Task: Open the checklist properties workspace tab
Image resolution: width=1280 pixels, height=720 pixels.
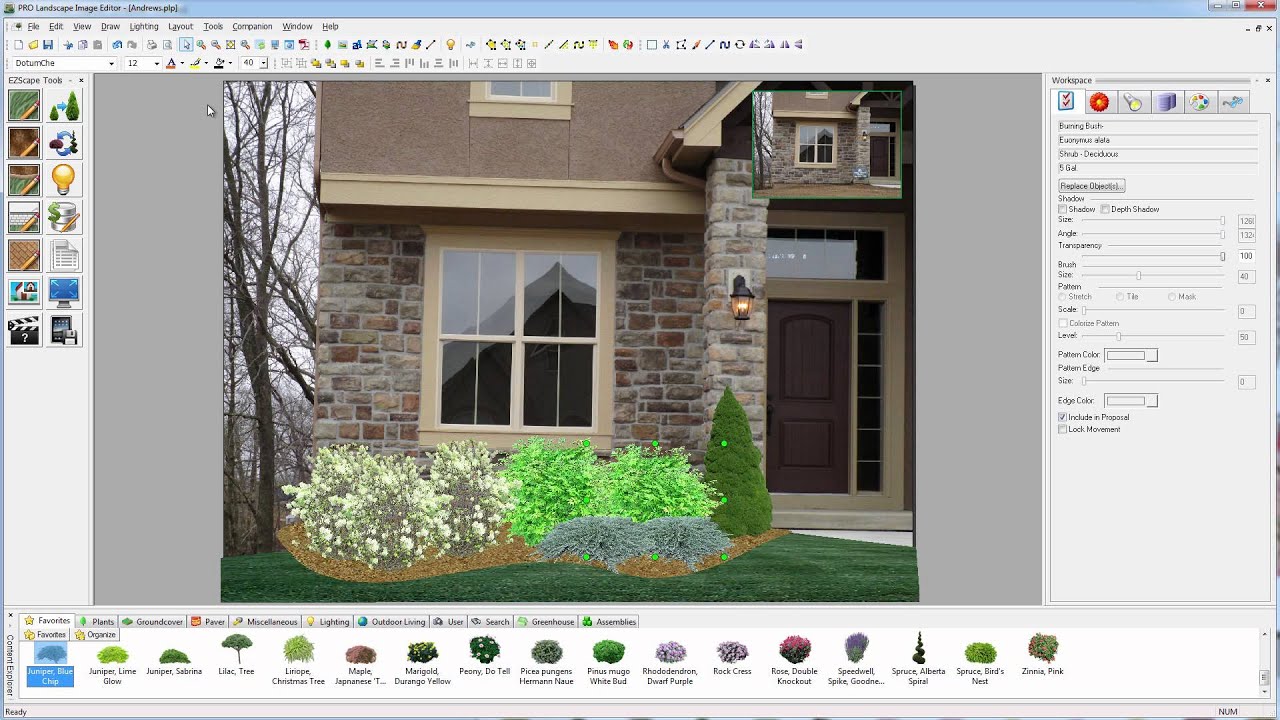Action: point(1066,102)
